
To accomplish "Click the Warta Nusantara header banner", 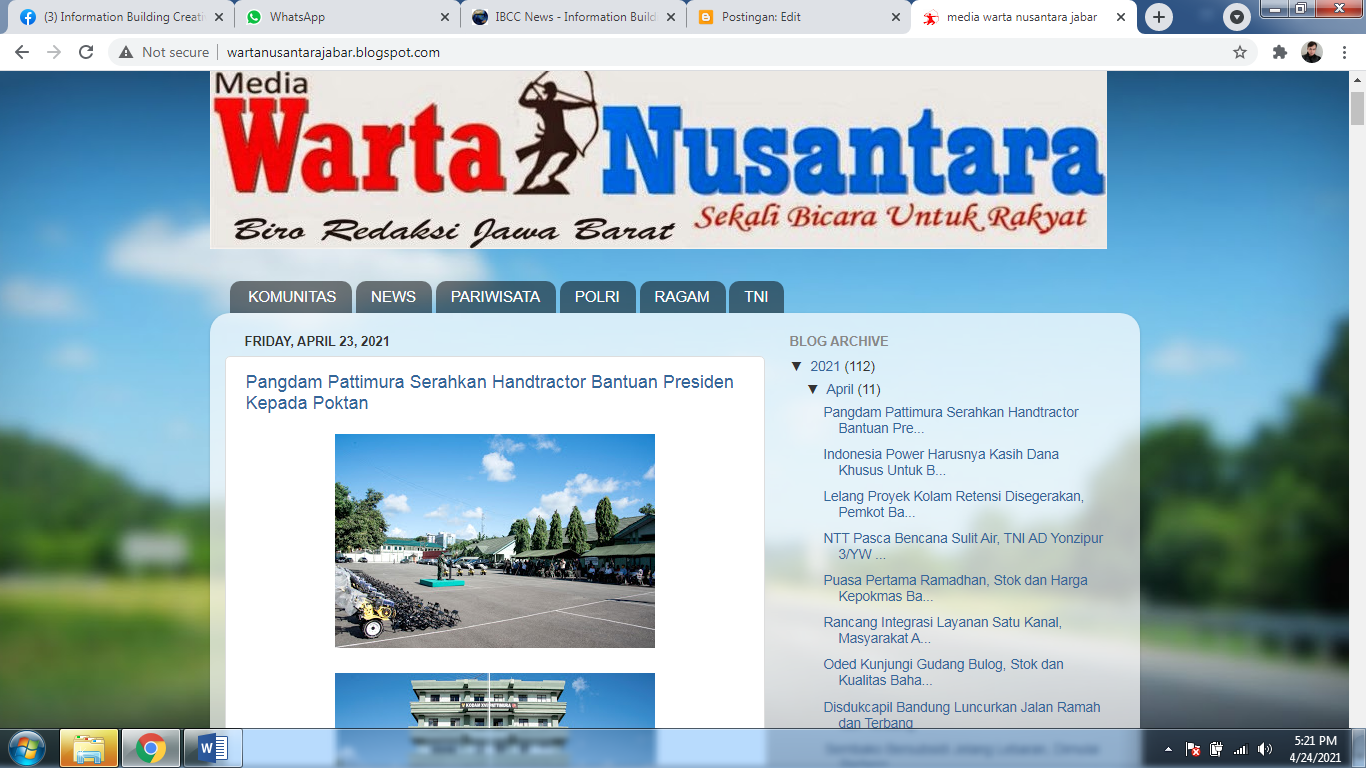I will click(658, 159).
